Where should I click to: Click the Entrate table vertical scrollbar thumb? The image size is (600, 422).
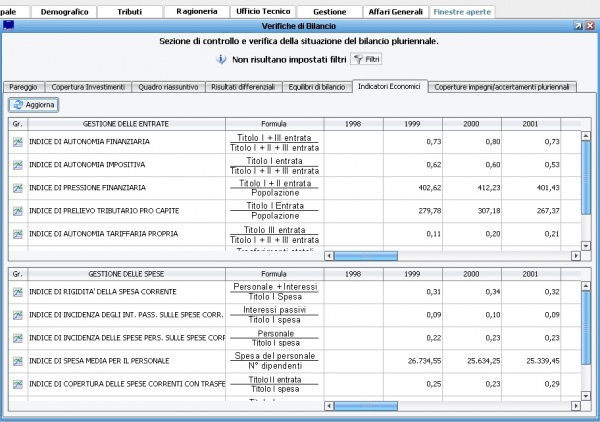click(586, 178)
